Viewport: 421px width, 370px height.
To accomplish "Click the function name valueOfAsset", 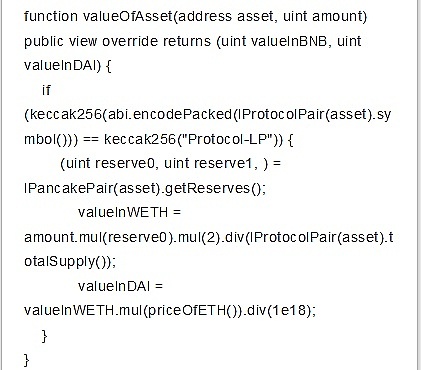I will (128, 16).
